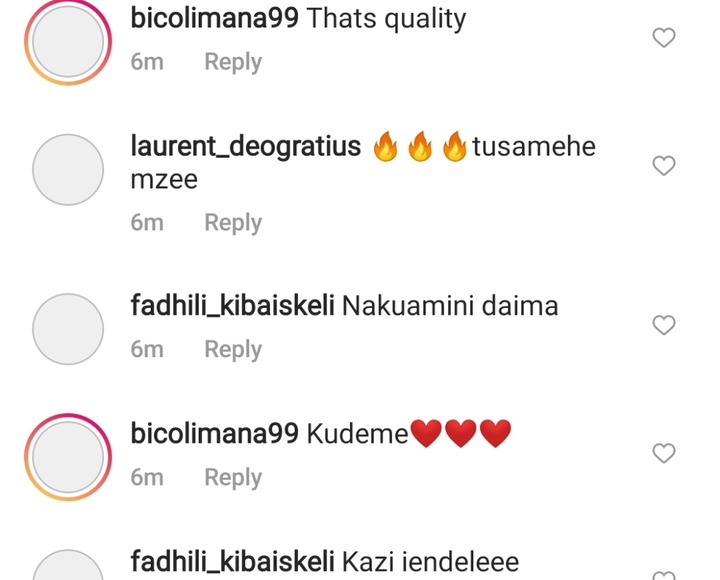Viewport: 720px width, 580px height.
Task: Visit the laurent_deogratius username link
Action: pyautogui.click(x=246, y=147)
